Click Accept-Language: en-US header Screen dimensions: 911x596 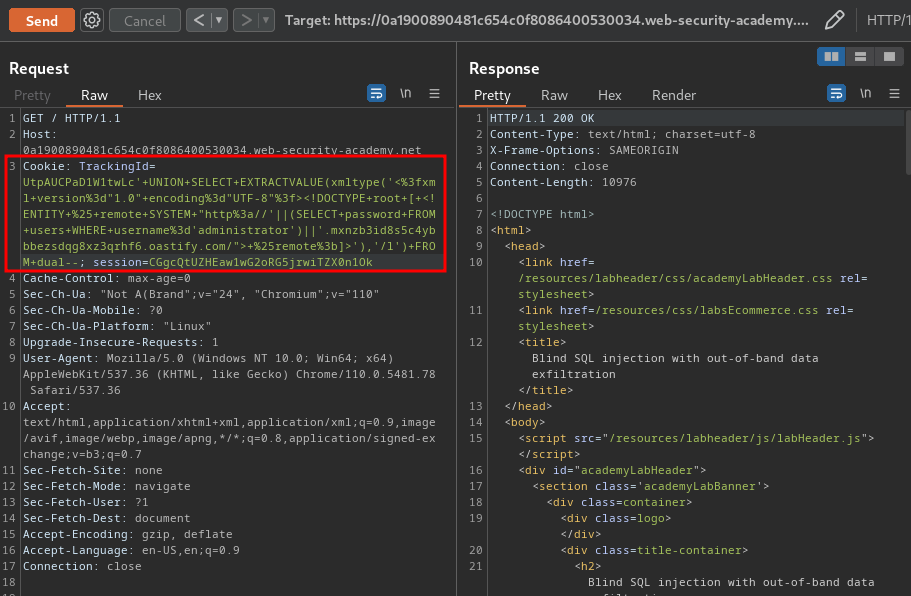click(x=131, y=550)
